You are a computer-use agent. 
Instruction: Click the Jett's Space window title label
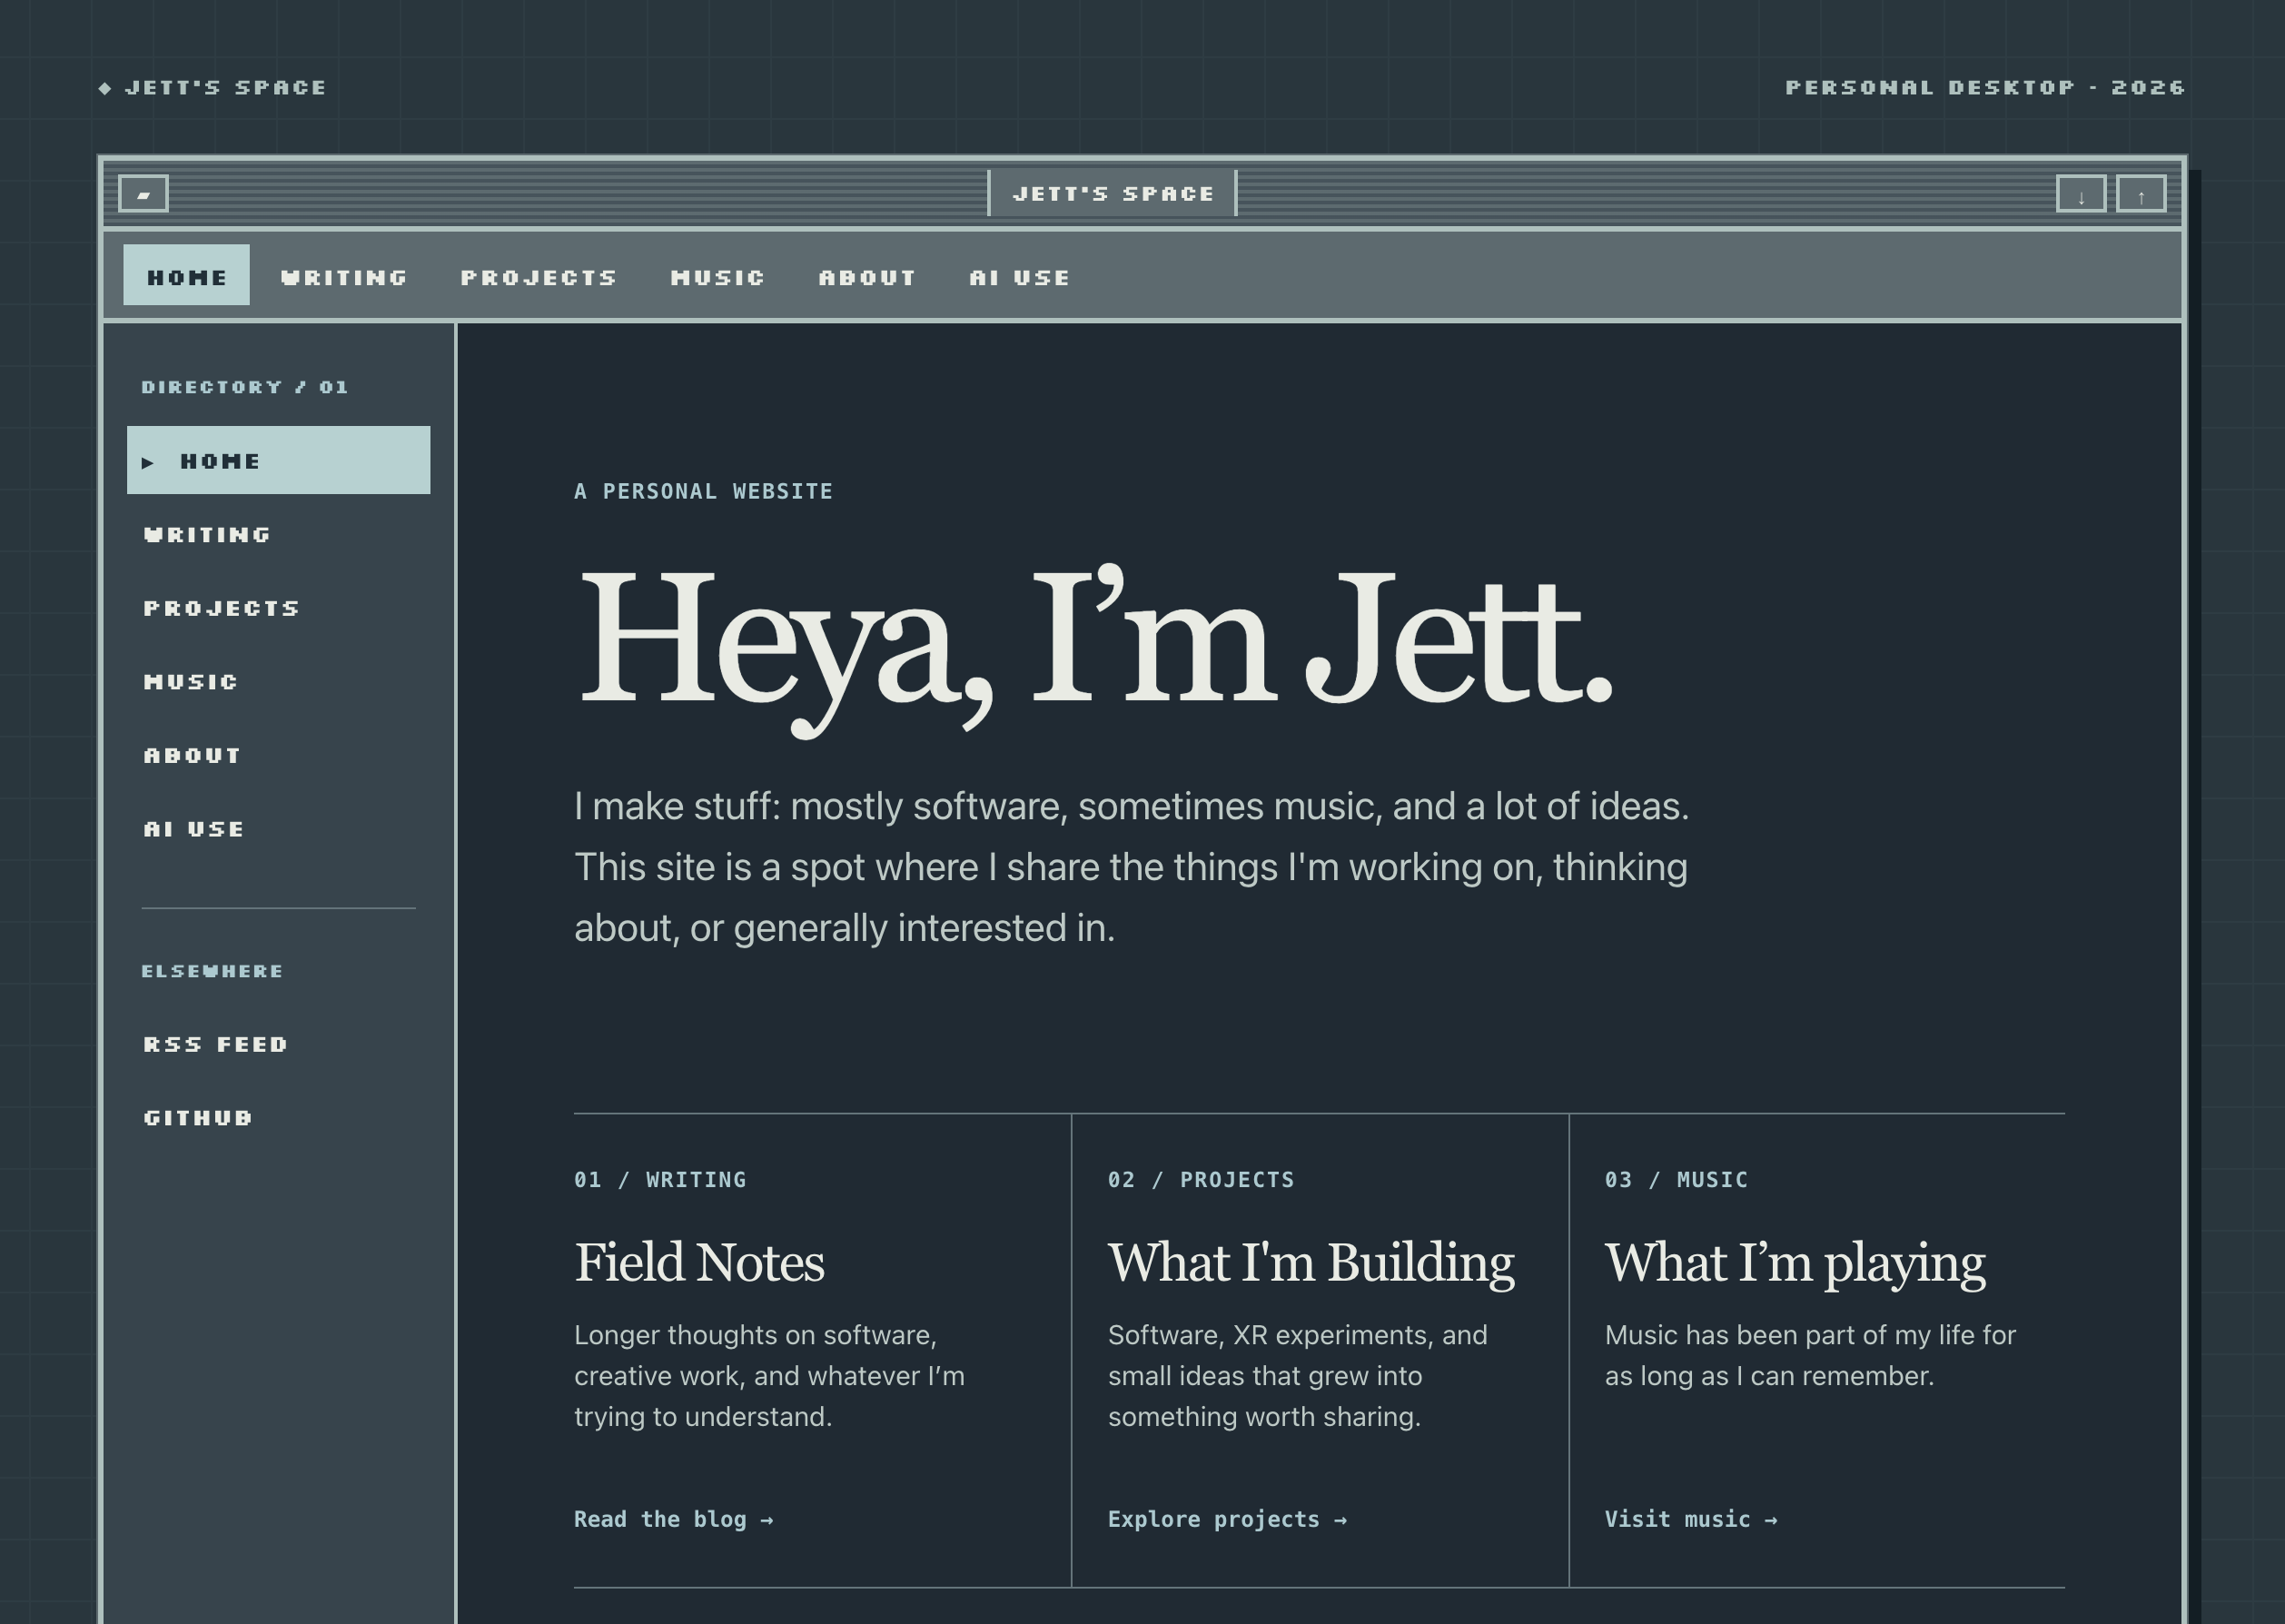click(x=1113, y=194)
